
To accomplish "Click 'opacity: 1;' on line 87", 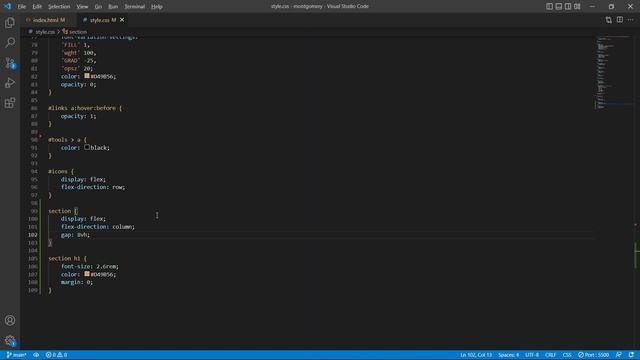I will pos(78,116).
